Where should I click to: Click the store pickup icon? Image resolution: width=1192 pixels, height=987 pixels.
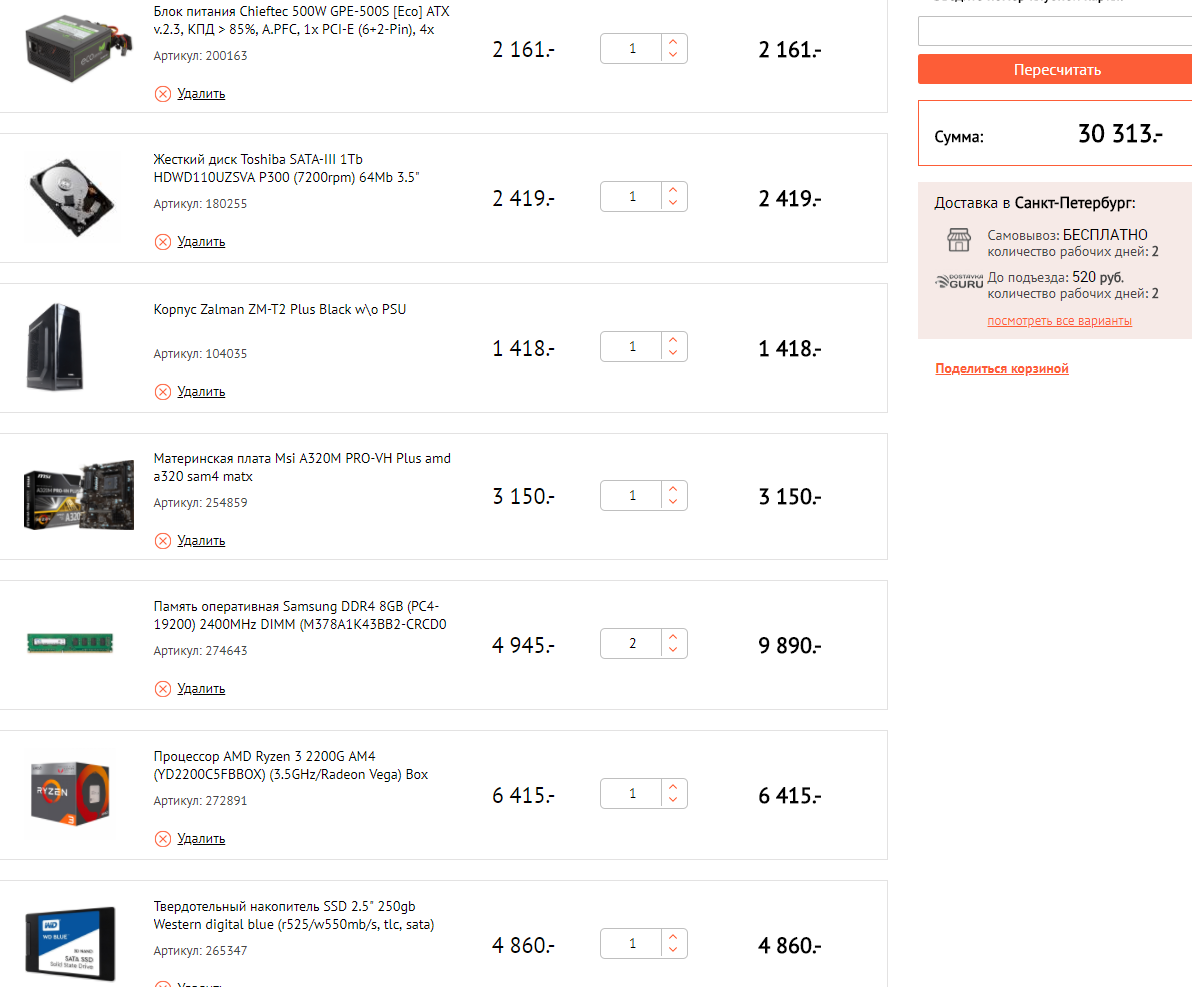[959, 240]
